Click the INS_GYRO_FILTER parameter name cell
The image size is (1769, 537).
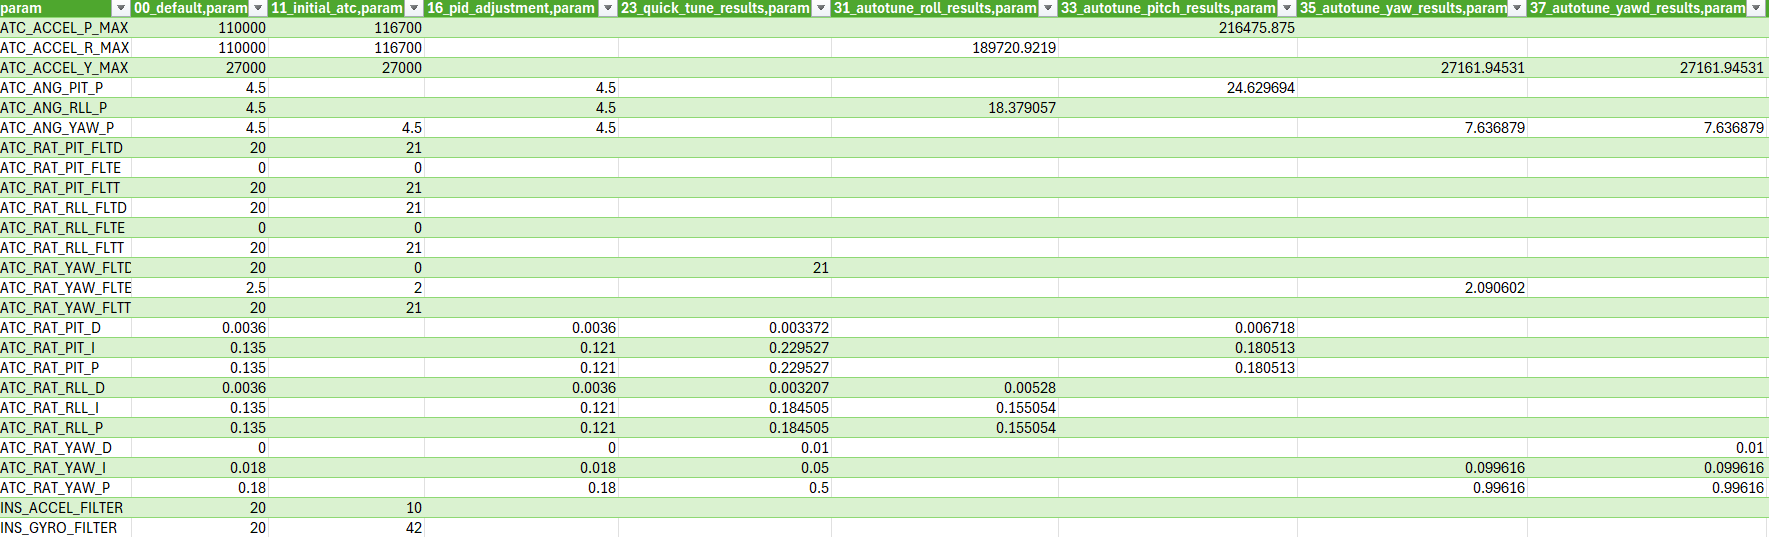65,528
